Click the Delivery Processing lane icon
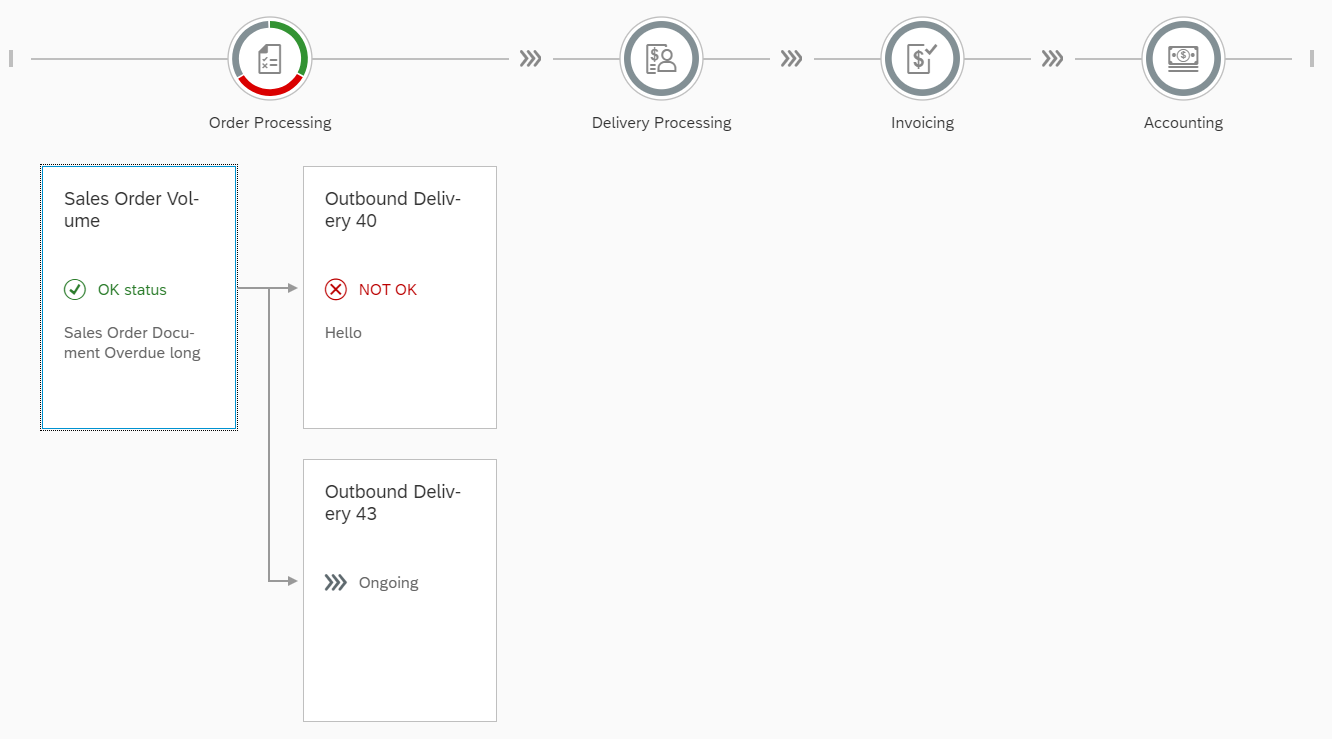 661,59
